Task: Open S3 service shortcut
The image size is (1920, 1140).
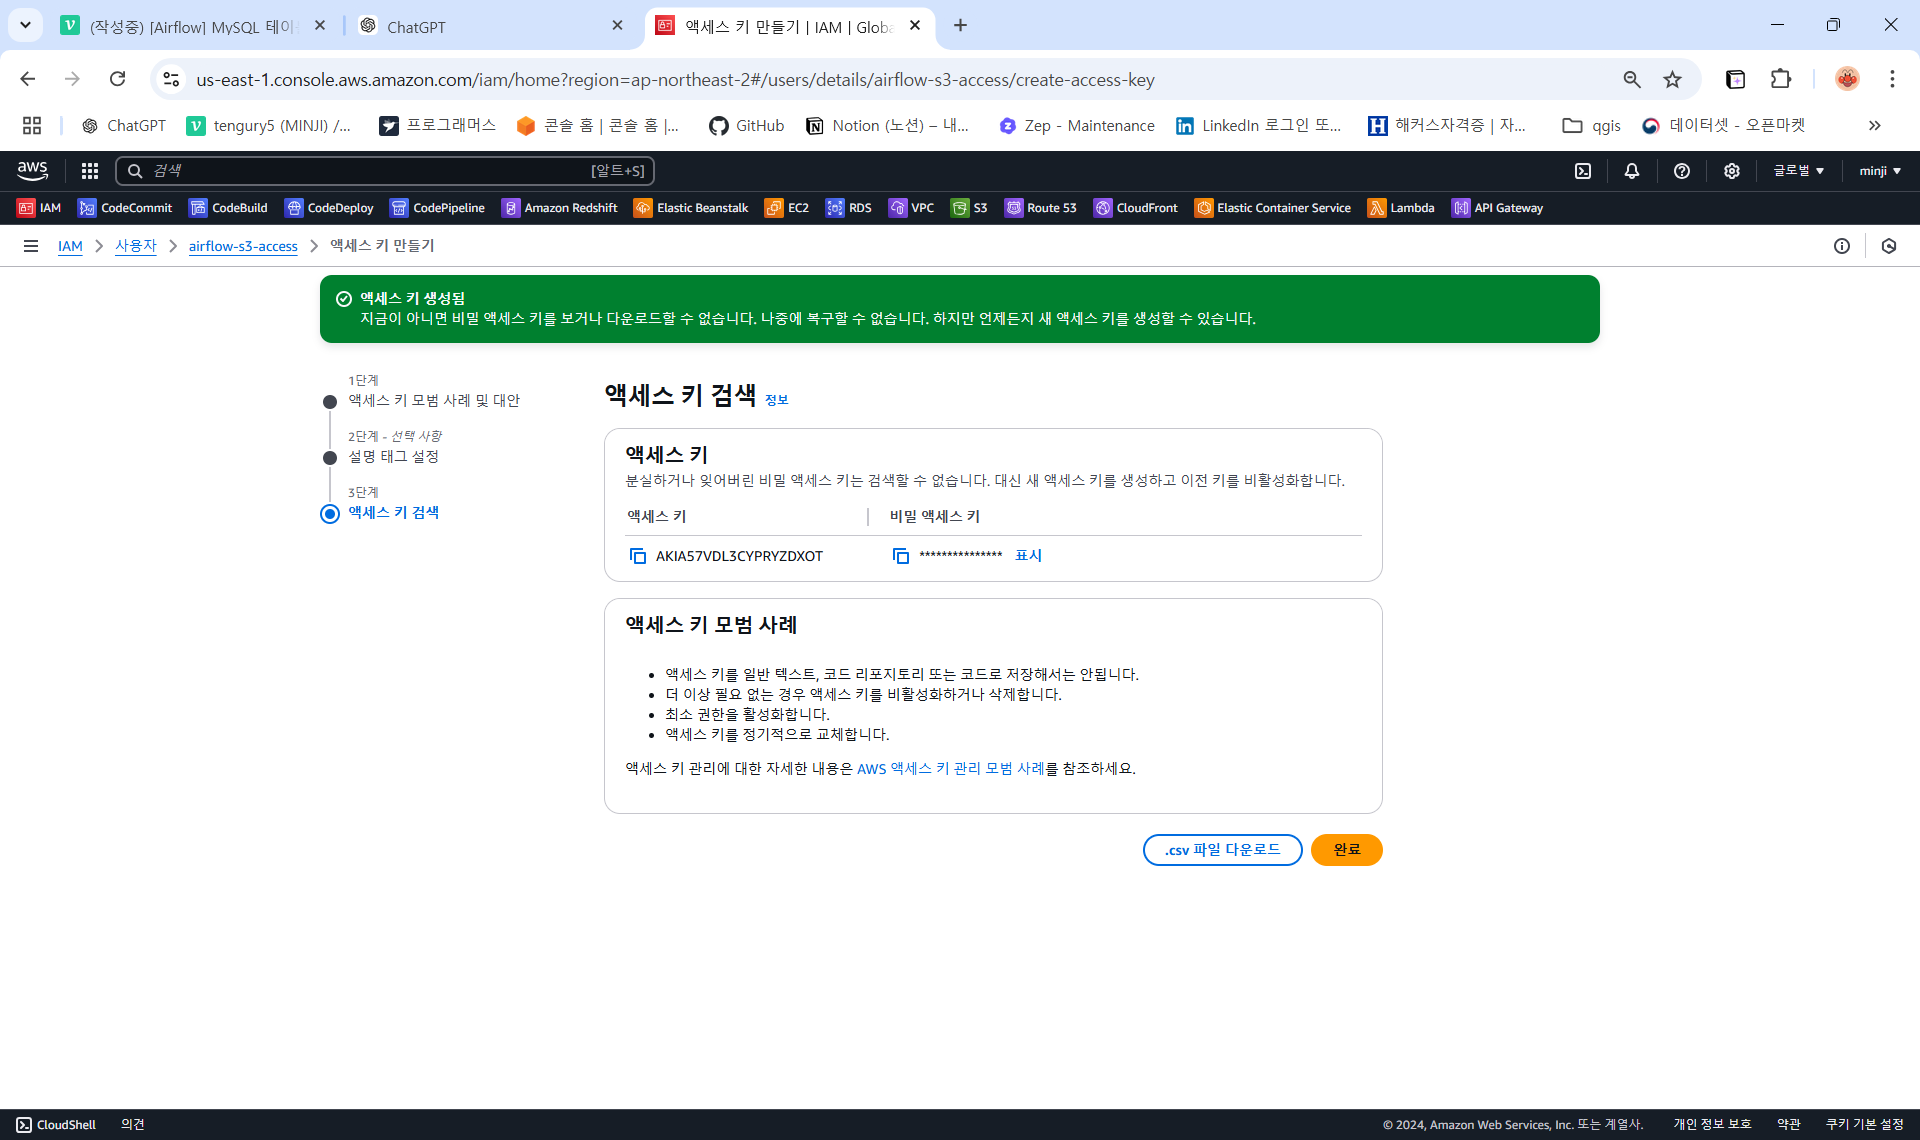Action: pos(969,208)
